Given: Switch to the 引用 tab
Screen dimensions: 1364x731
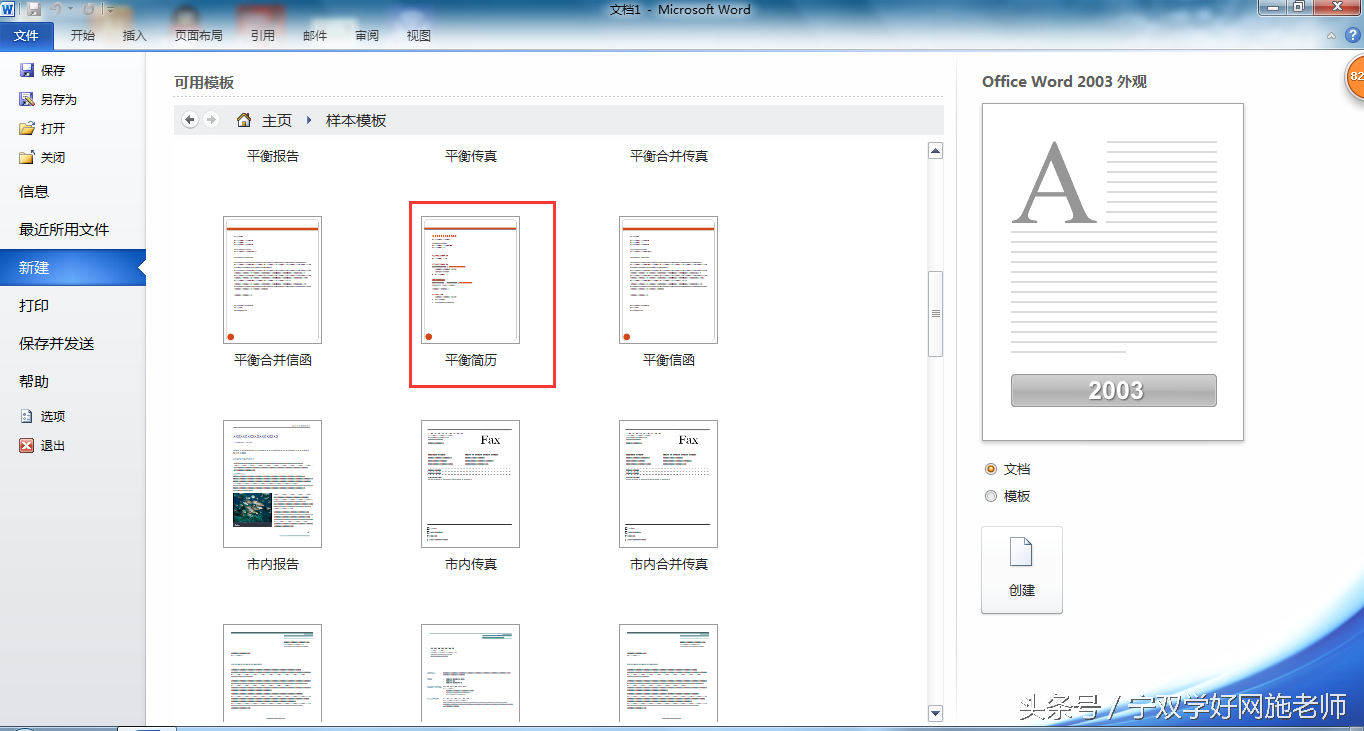Looking at the screenshot, I should 263,36.
